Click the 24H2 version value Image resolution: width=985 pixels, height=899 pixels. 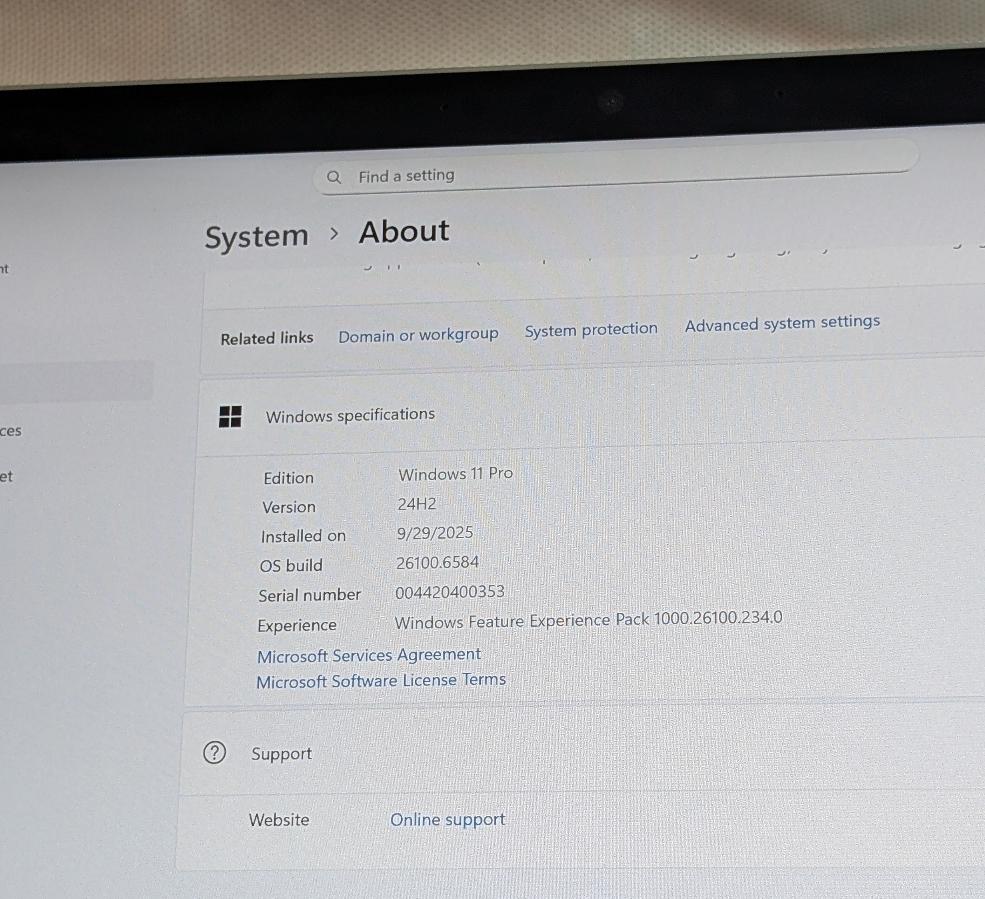click(417, 504)
